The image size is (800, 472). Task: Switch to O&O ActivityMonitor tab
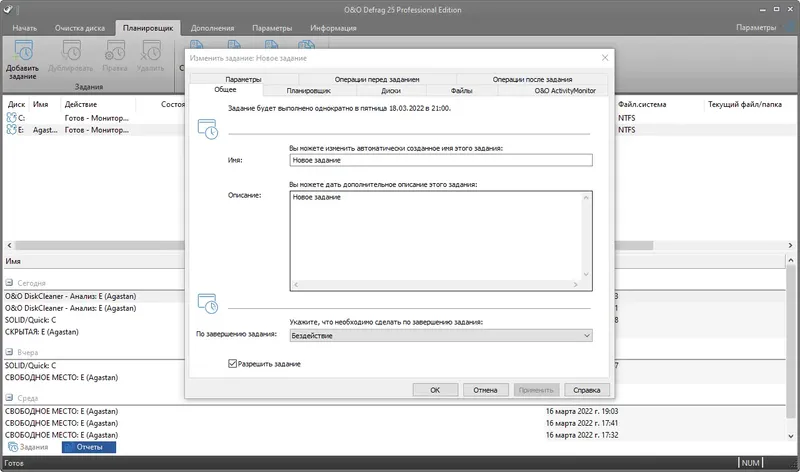coord(565,91)
